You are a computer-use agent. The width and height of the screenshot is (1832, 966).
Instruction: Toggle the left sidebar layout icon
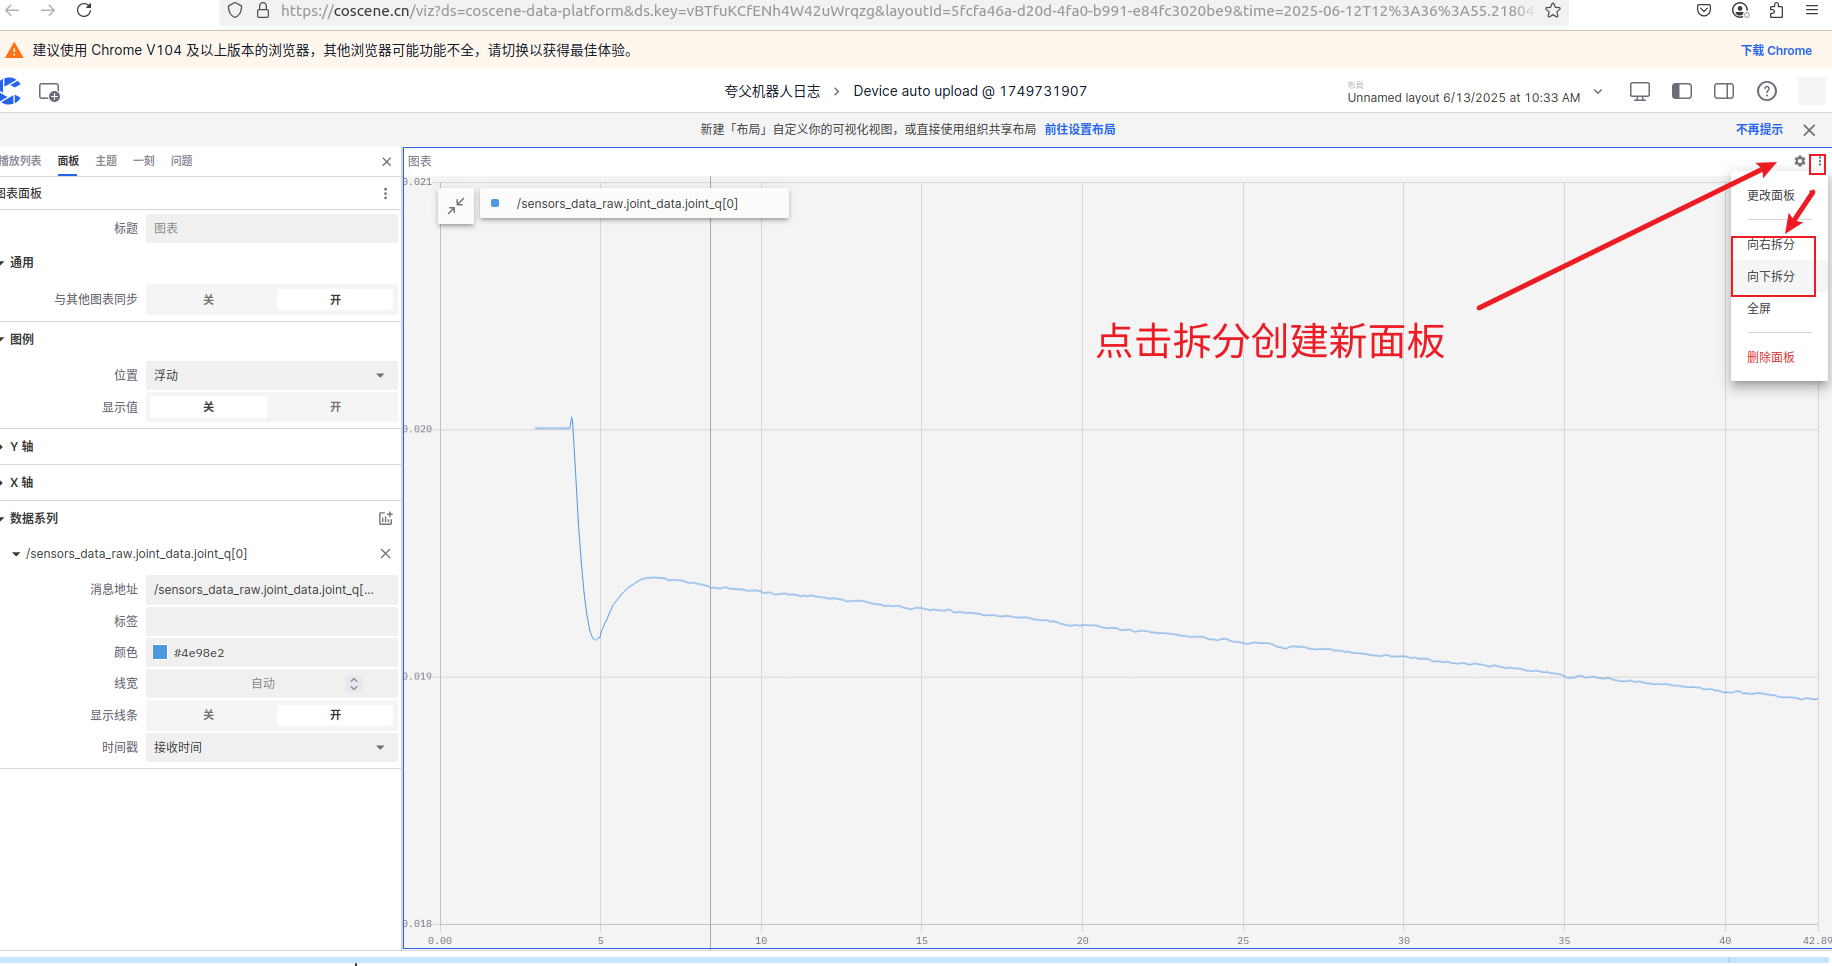(1682, 91)
